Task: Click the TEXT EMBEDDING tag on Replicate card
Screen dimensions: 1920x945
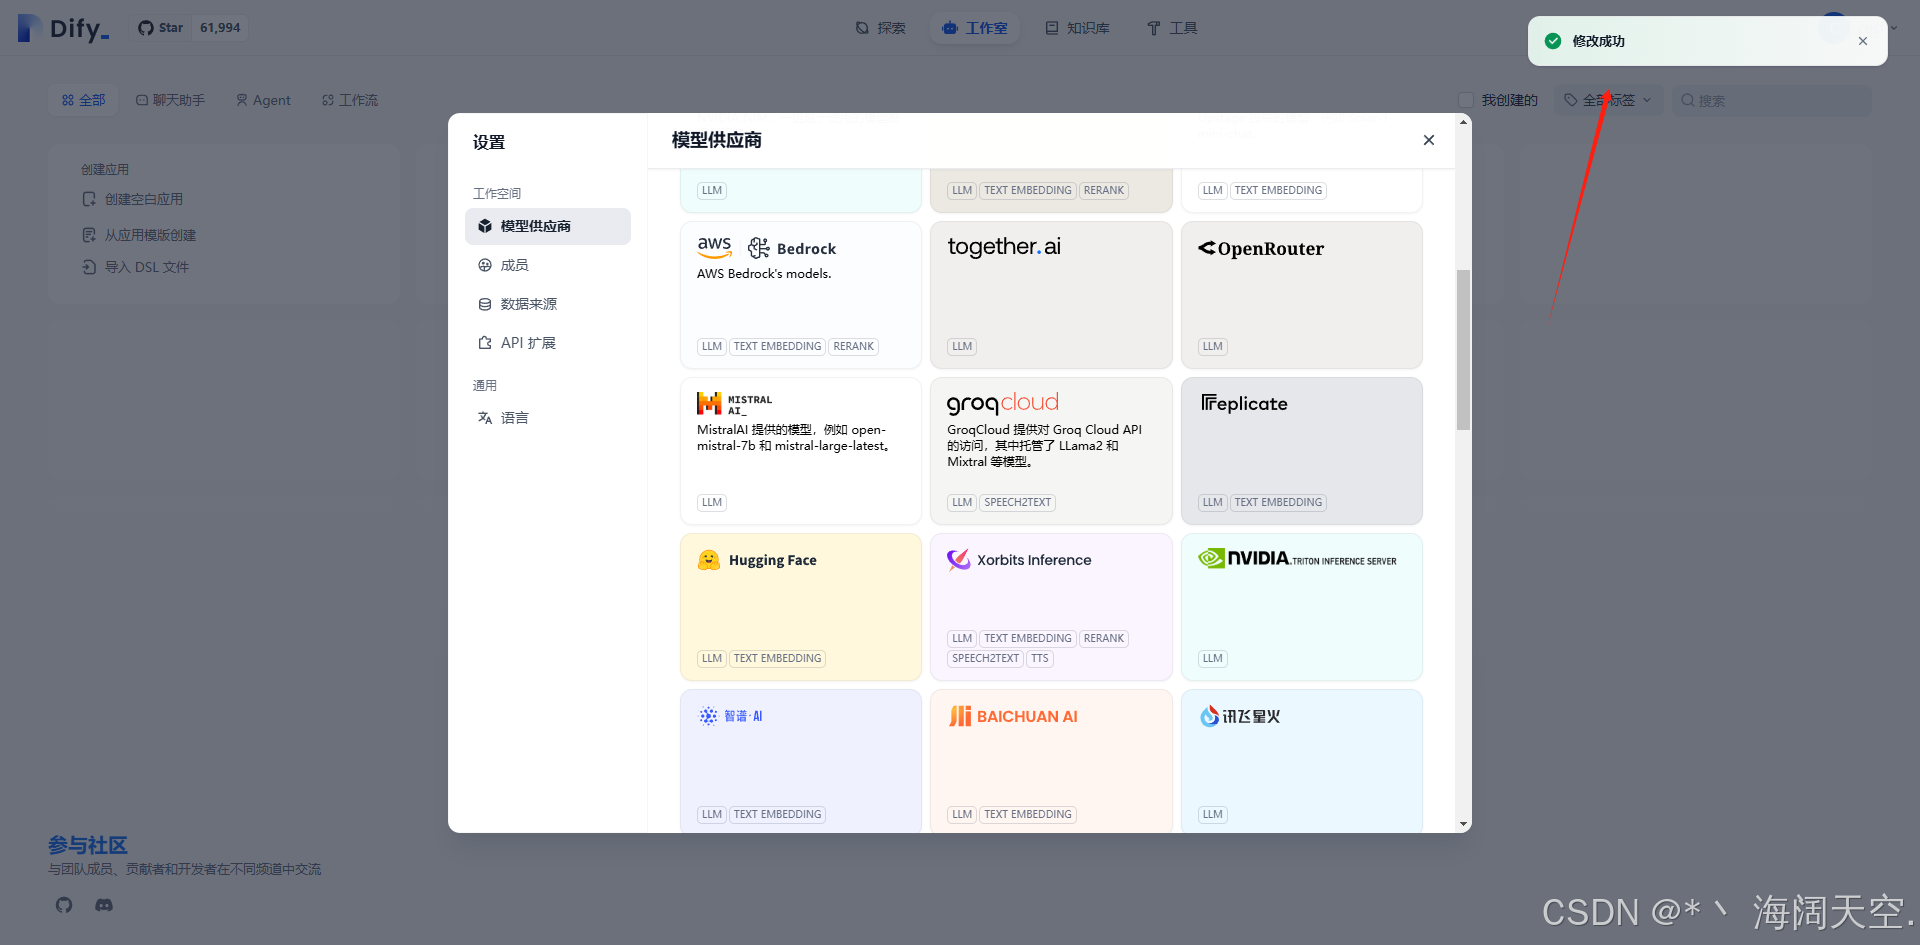Action: pyautogui.click(x=1278, y=502)
